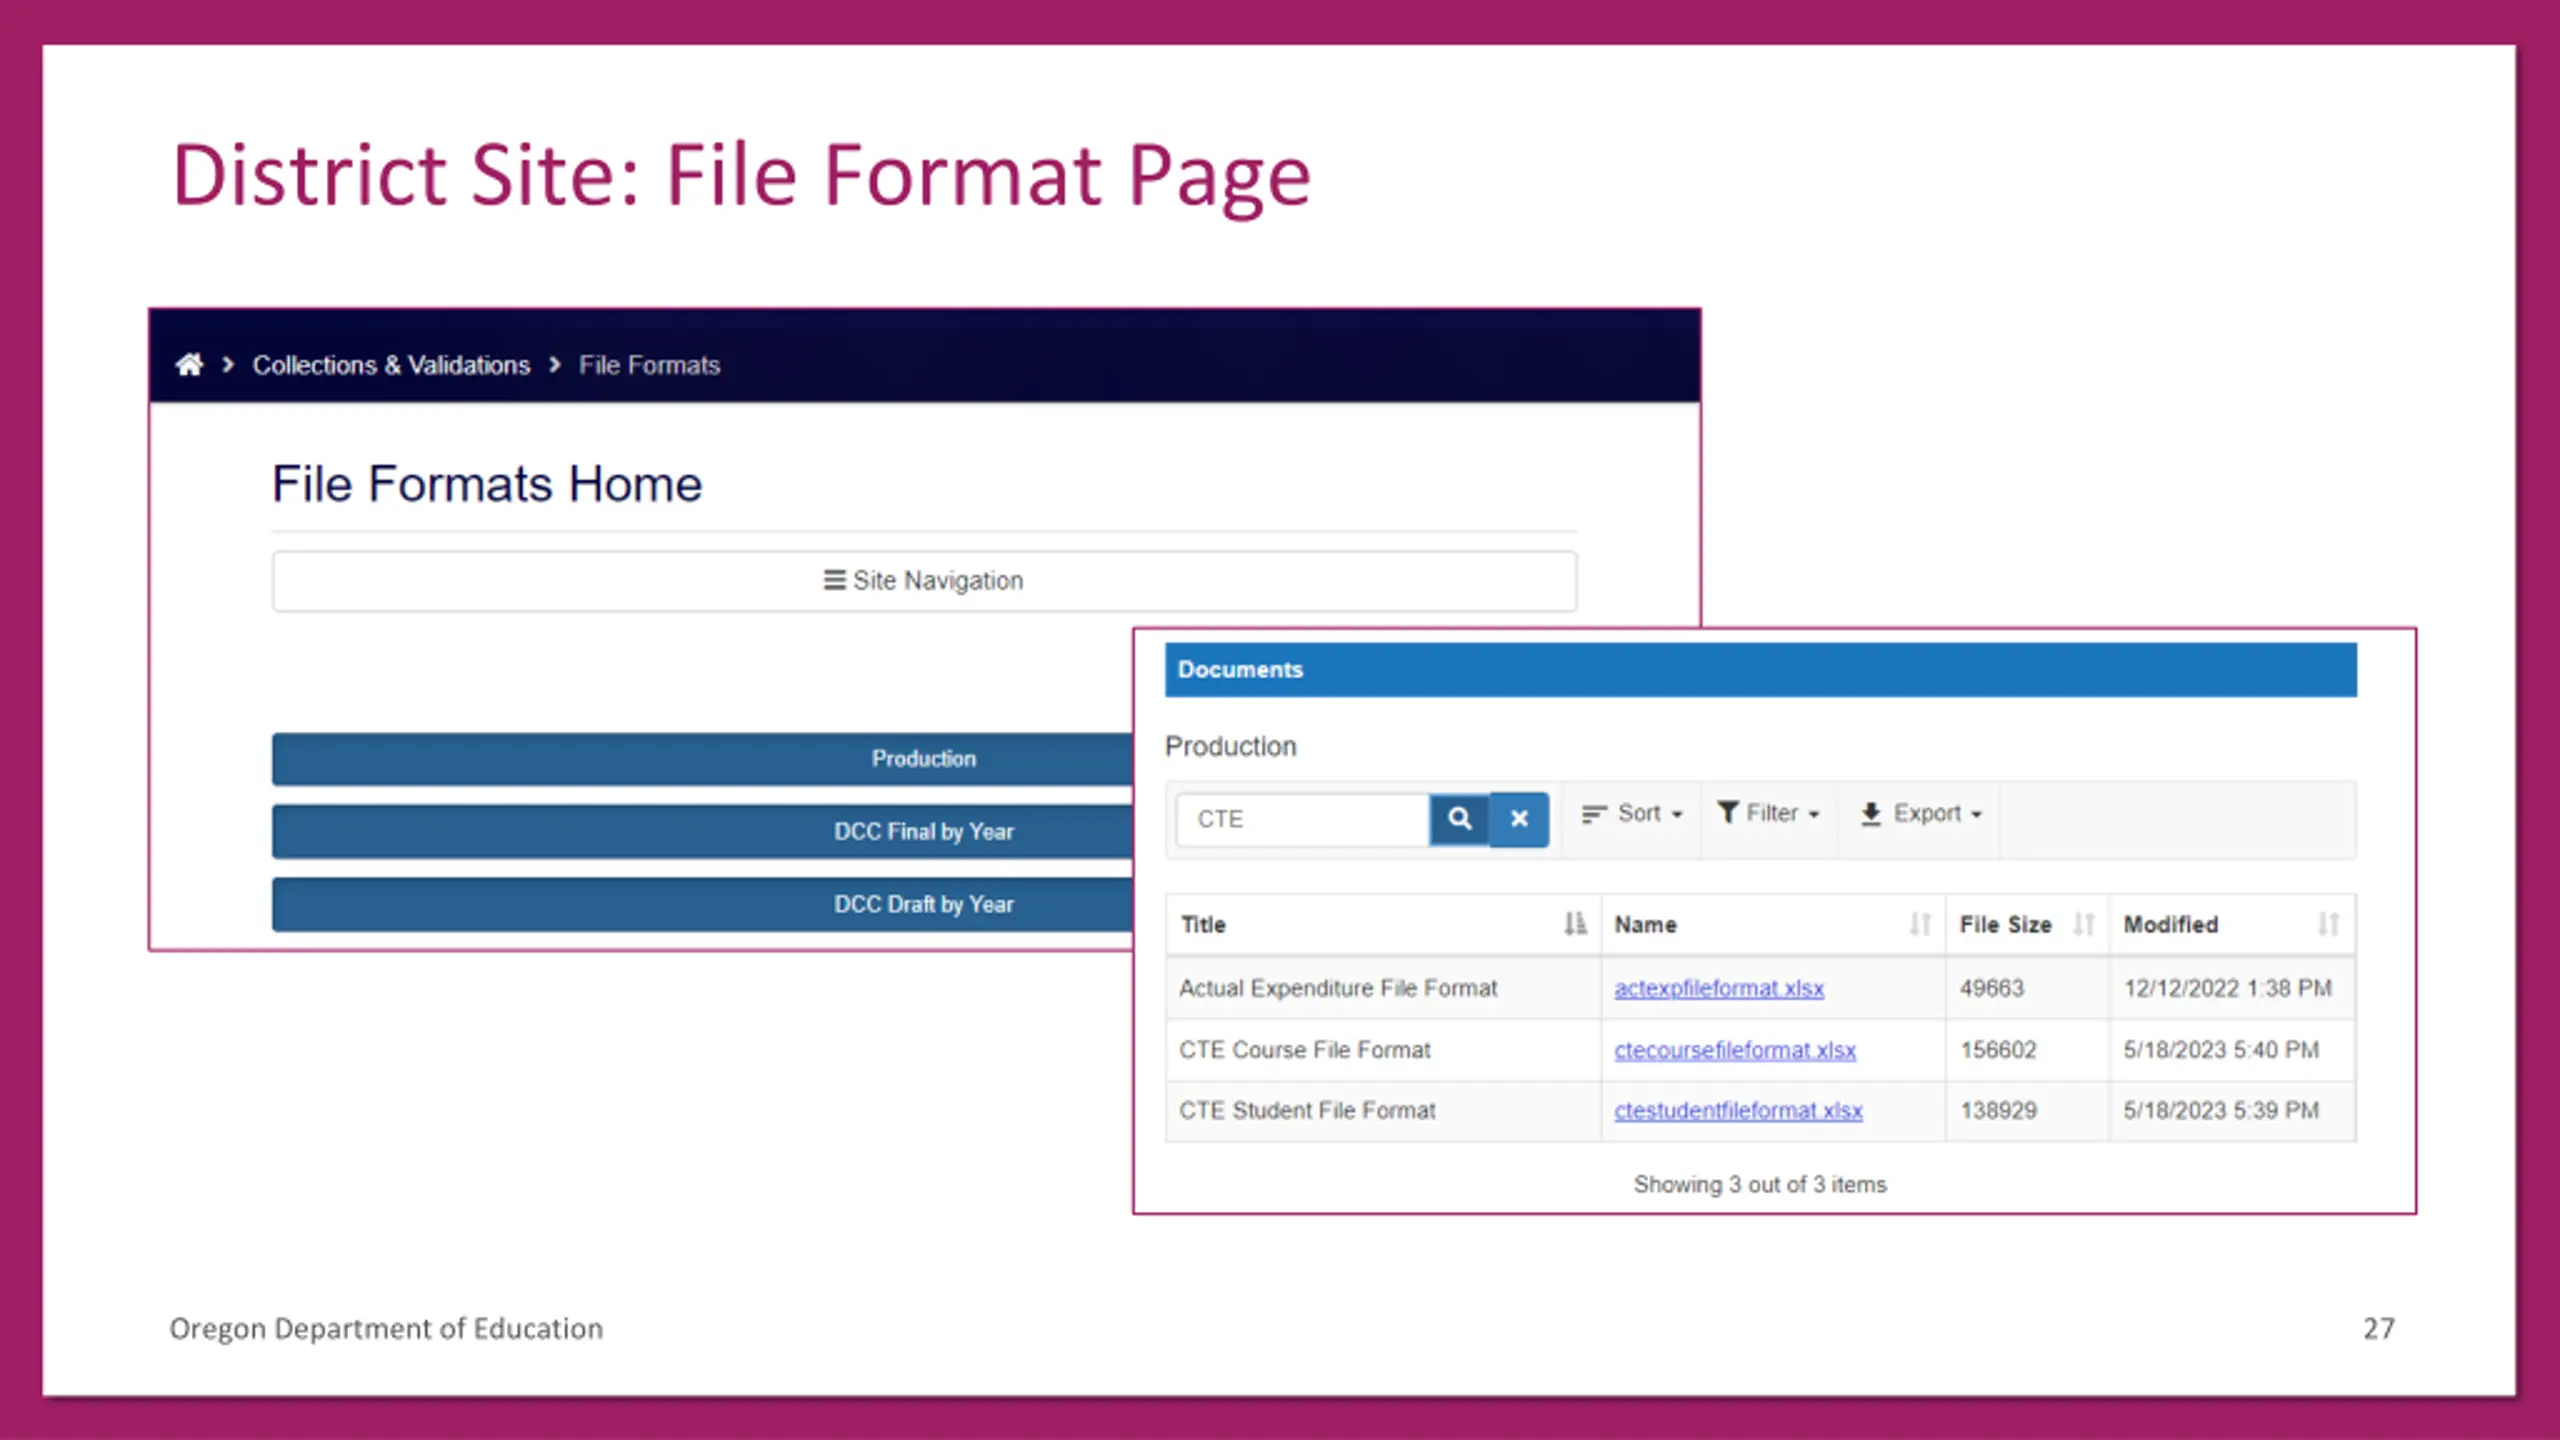Screen dimensions: 2560x1440
Task: Click the file size value 49663
Action: click(x=1992, y=988)
